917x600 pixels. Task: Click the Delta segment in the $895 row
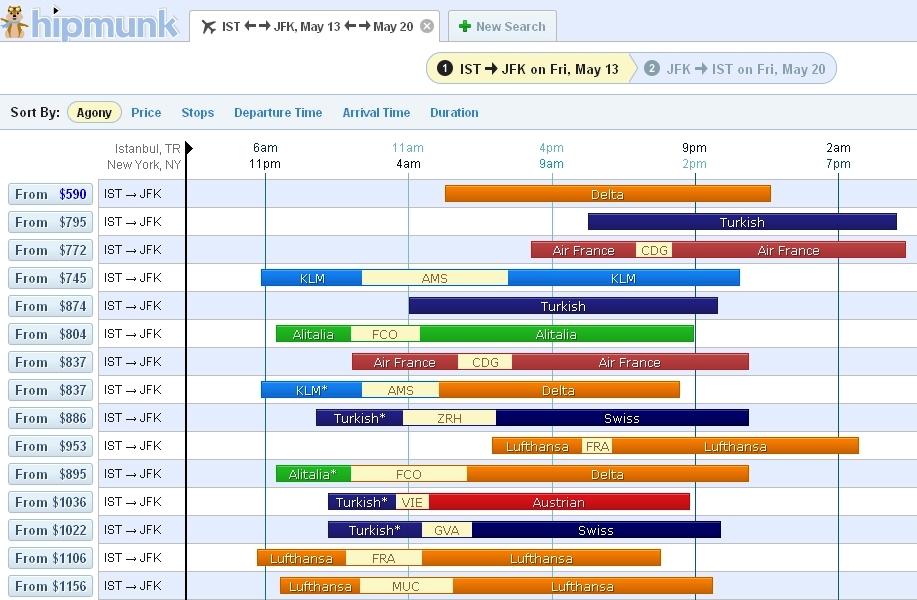(608, 474)
